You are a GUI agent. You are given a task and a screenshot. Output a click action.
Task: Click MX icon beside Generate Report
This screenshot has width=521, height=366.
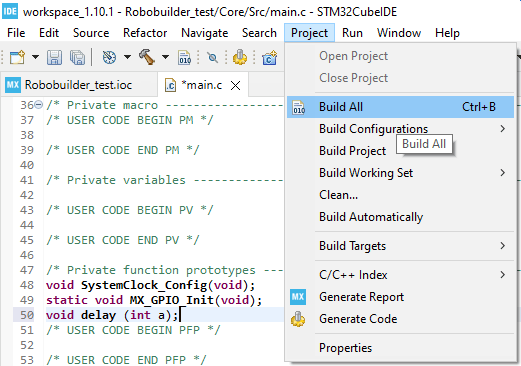pos(298,297)
